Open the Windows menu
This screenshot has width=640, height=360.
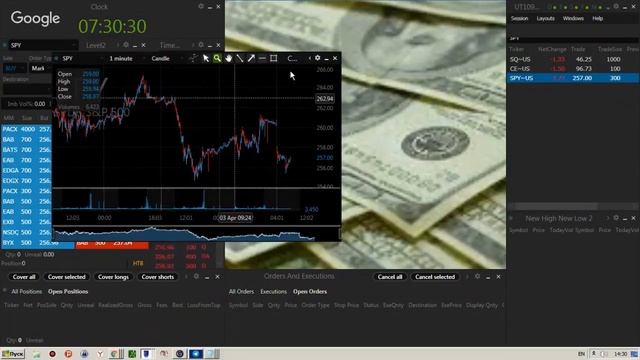coord(573,18)
